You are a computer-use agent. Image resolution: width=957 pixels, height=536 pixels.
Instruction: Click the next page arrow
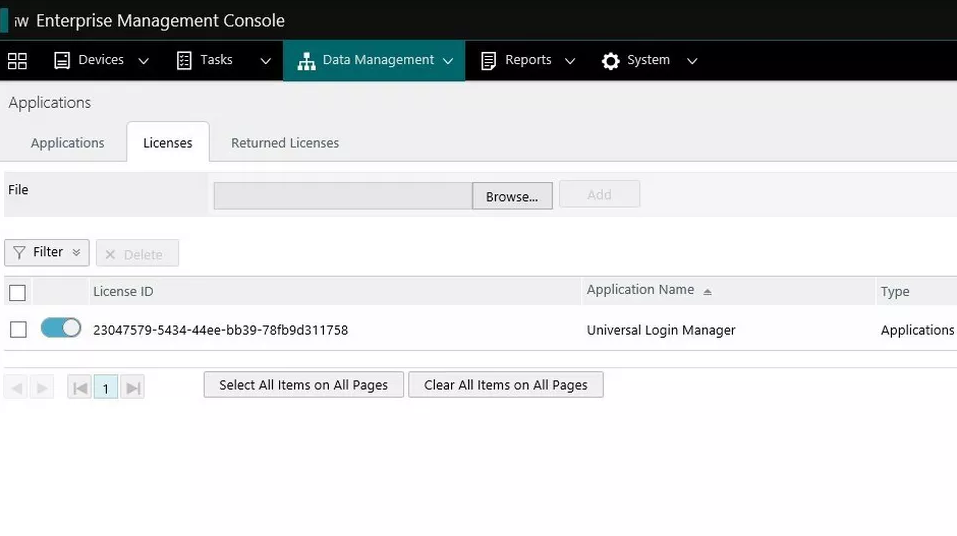click(x=41, y=388)
